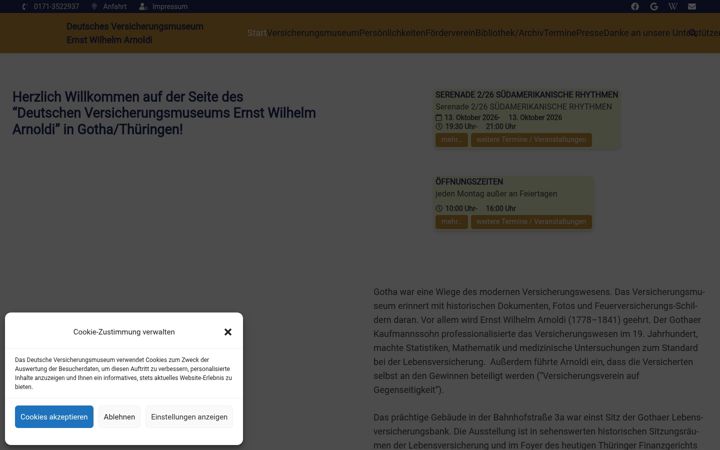Click the Herzlich Willkommen headline

[164, 113]
